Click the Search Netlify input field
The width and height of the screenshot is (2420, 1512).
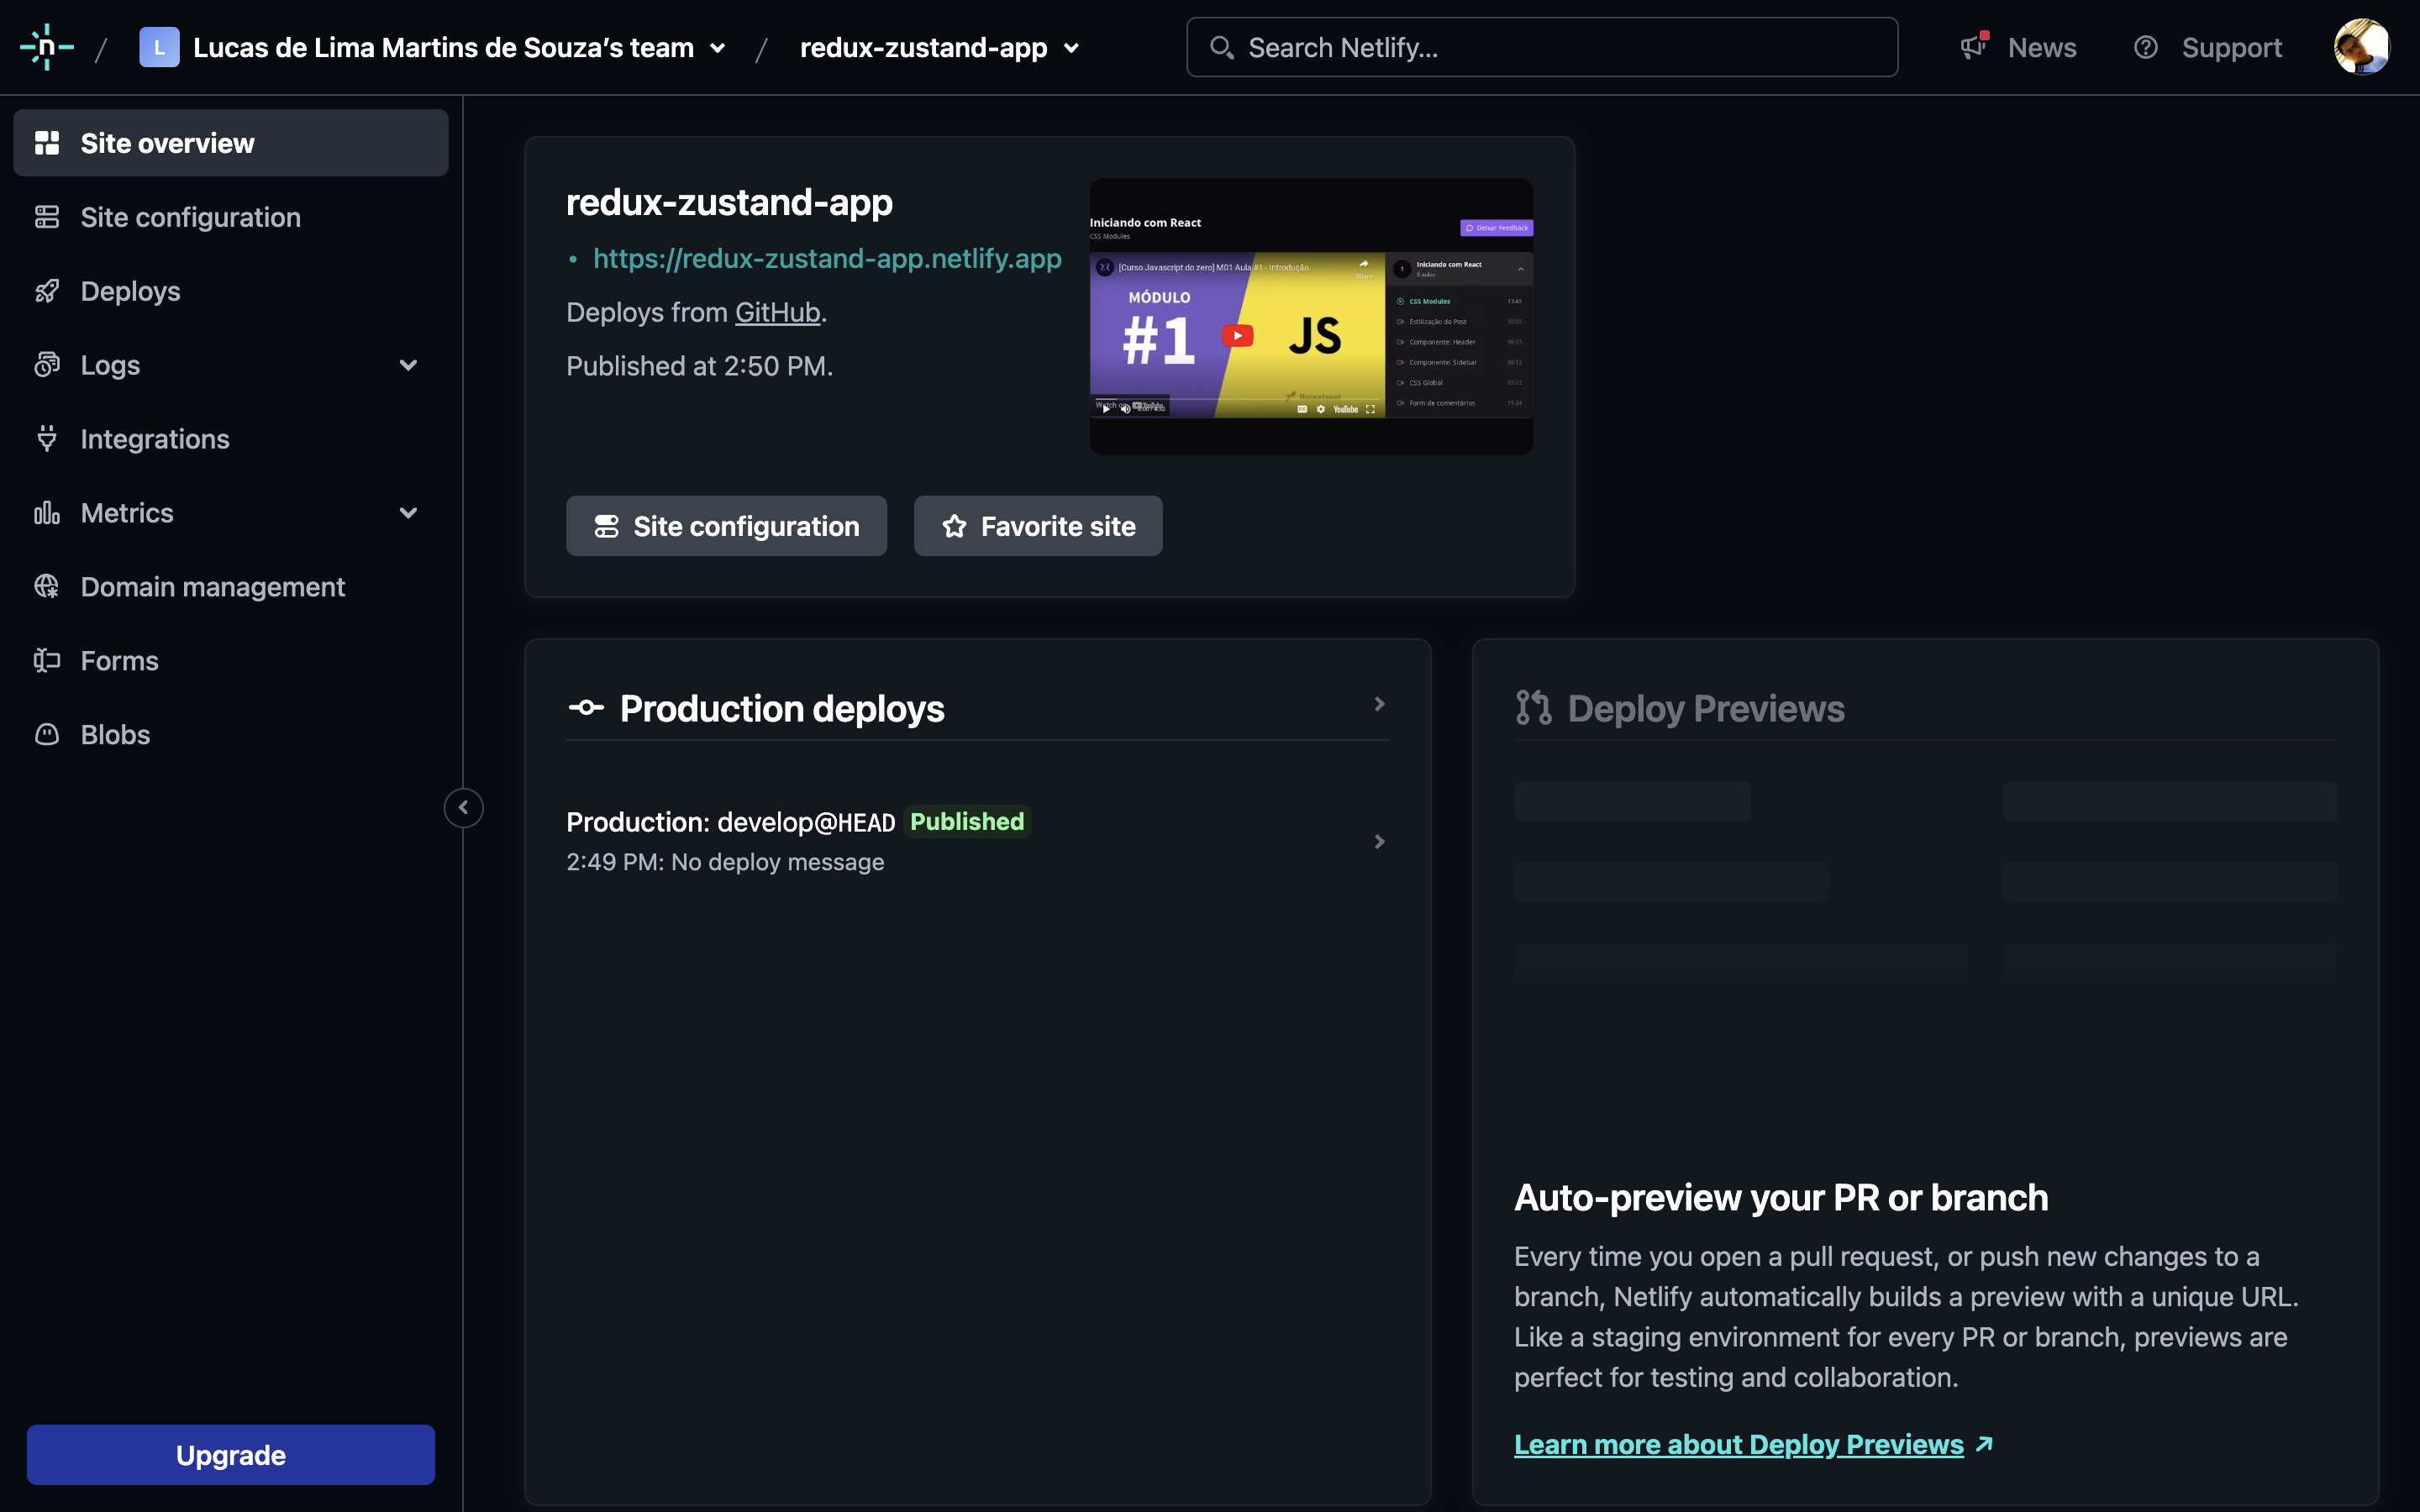click(x=1542, y=47)
